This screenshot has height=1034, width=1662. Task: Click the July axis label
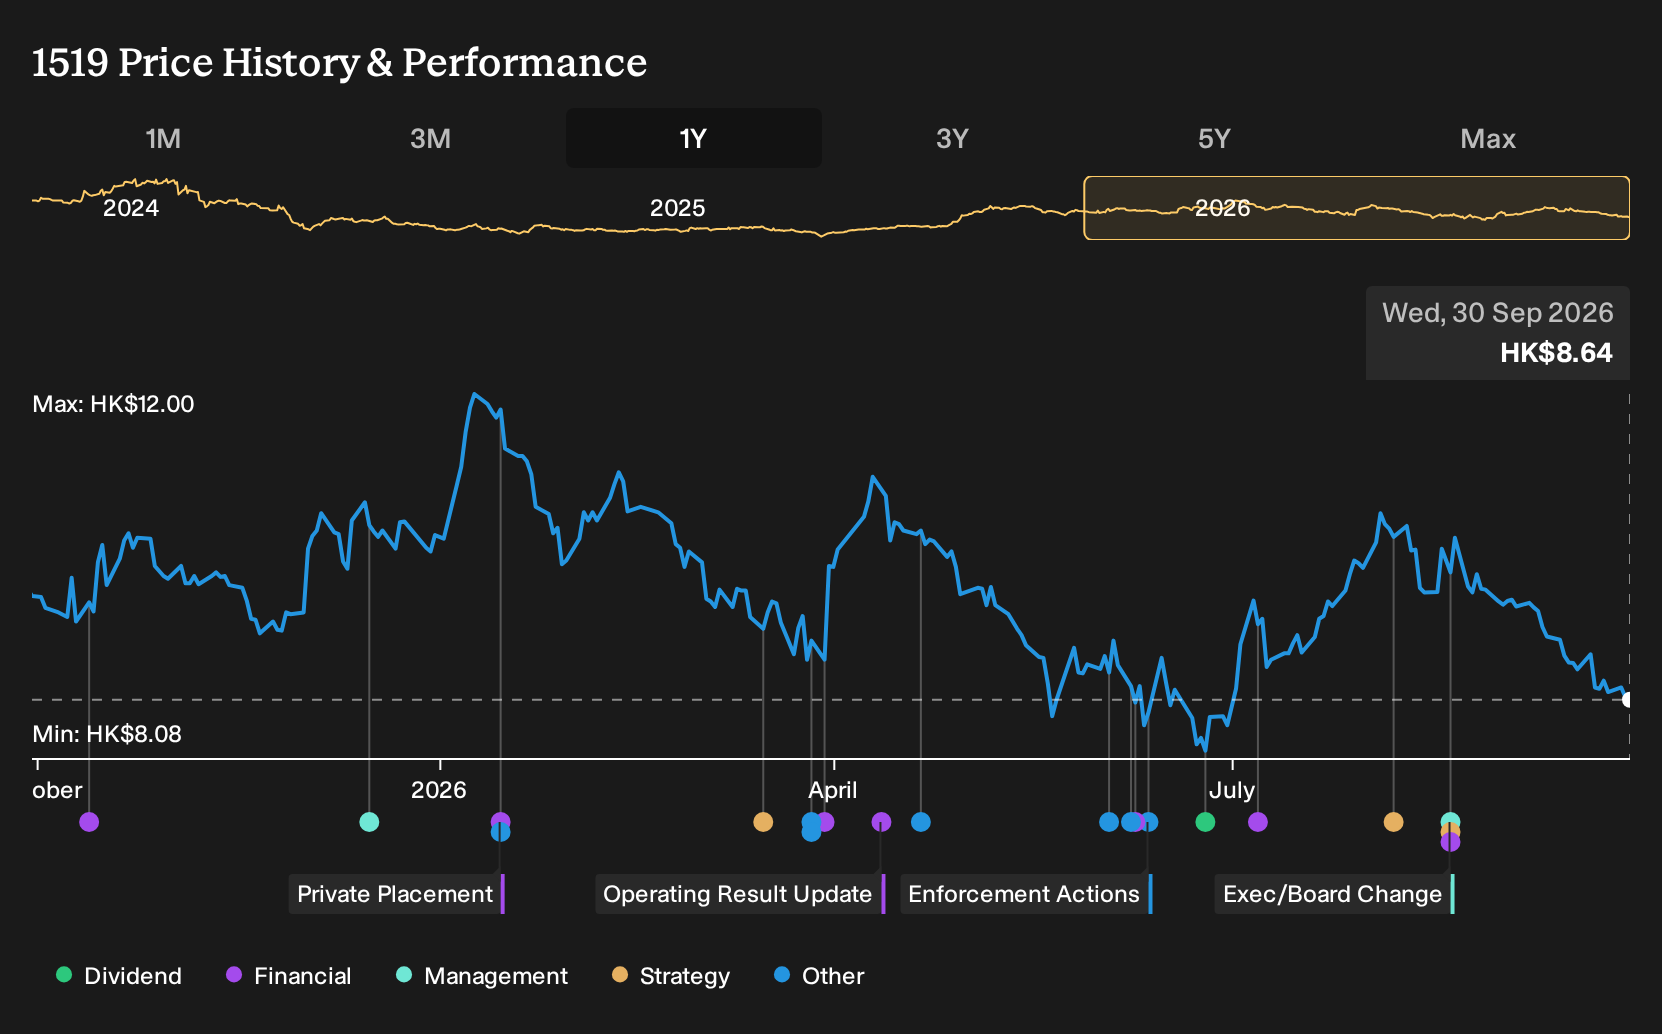point(1232,790)
